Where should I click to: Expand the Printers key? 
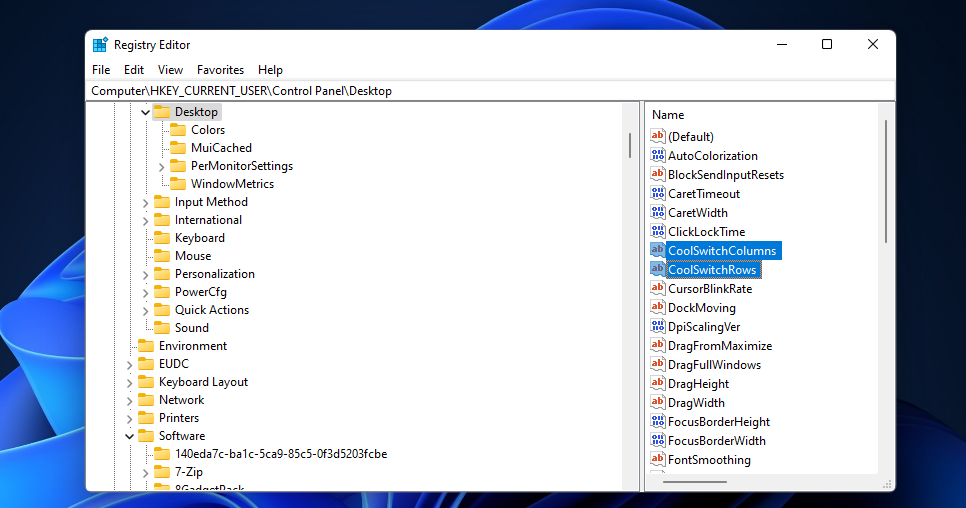tap(129, 418)
